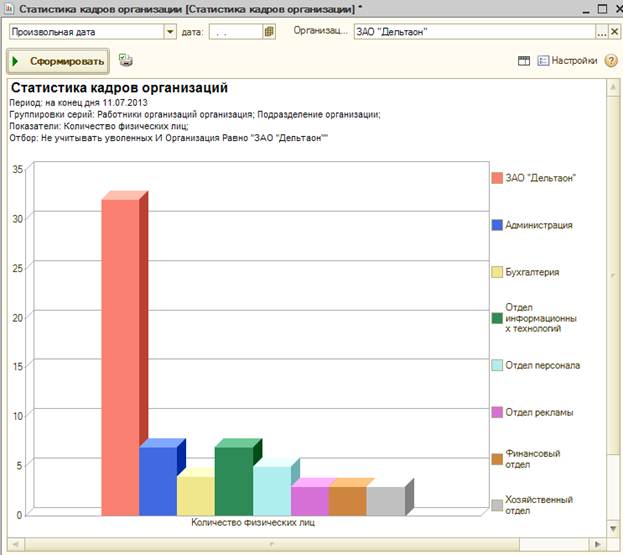Click the gray Хозяйственный отдел bar

(x=385, y=500)
